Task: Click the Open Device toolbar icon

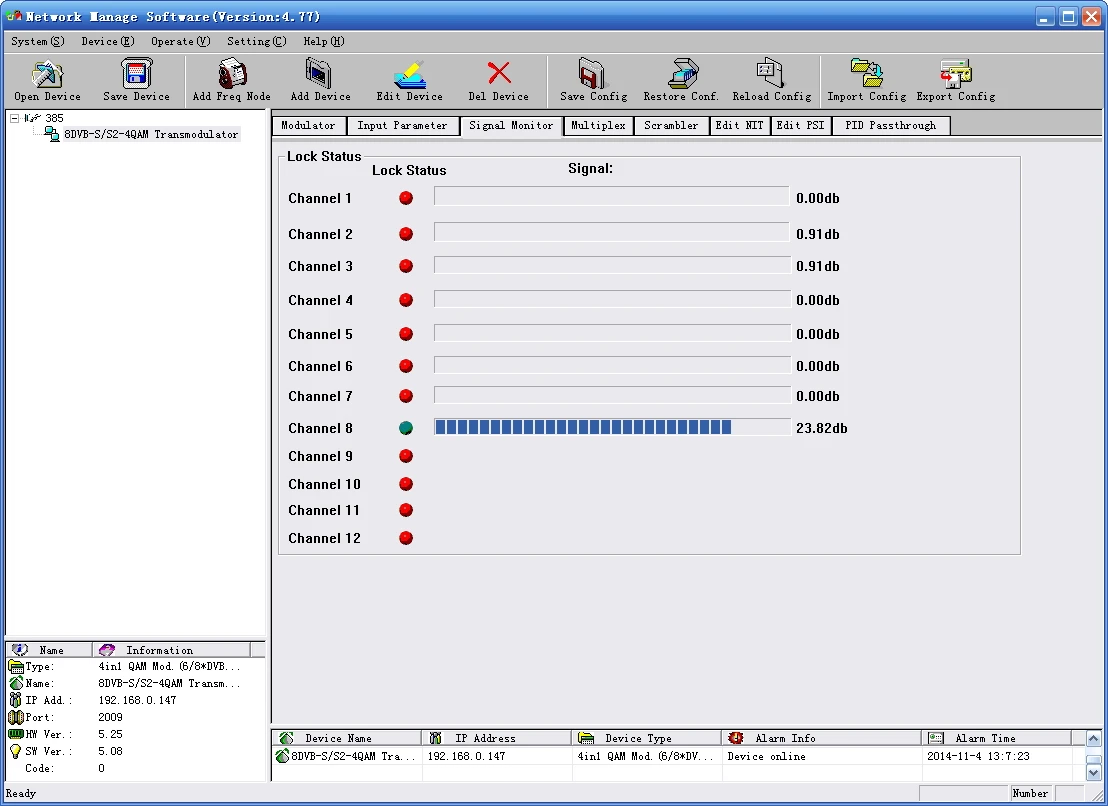Action: [x=47, y=76]
